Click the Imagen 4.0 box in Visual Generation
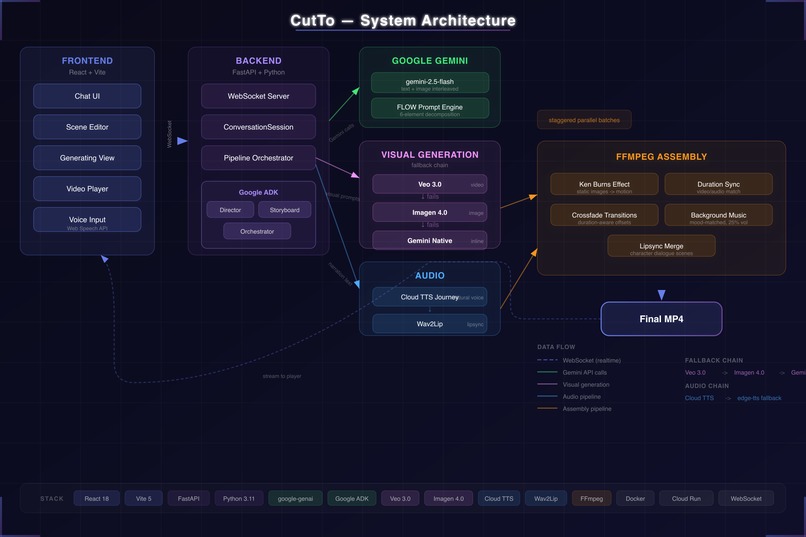Image resolution: width=806 pixels, height=537 pixels. 430,212
